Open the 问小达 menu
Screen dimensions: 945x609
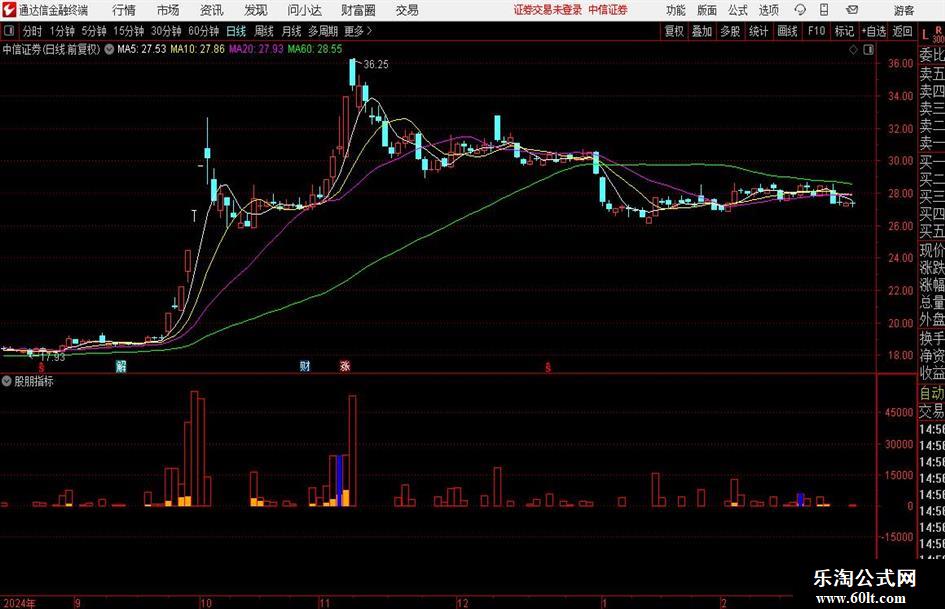point(304,10)
